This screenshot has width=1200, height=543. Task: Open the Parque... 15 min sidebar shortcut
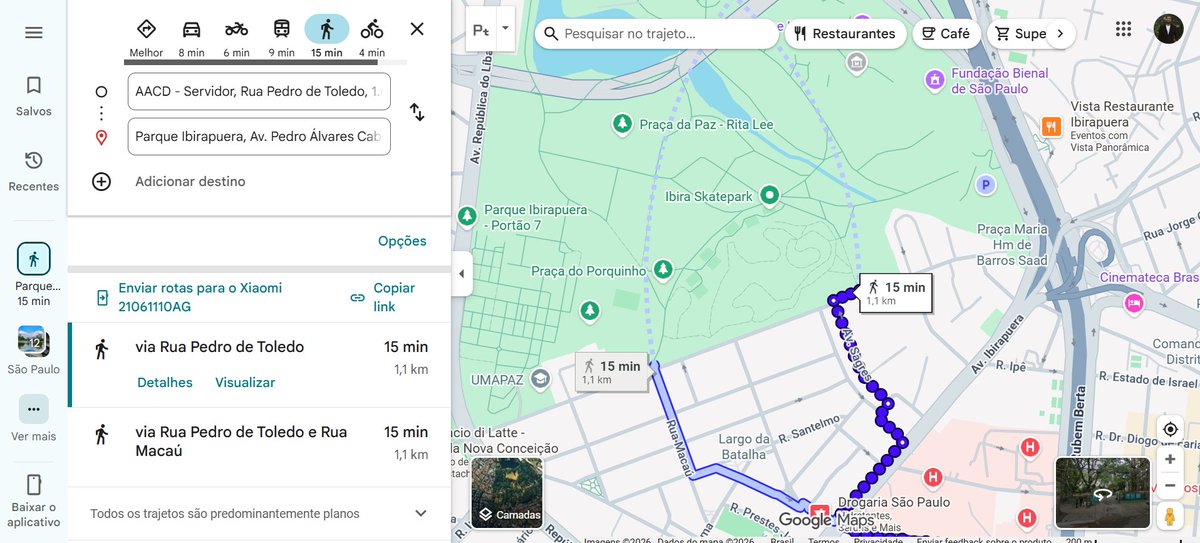(x=34, y=275)
